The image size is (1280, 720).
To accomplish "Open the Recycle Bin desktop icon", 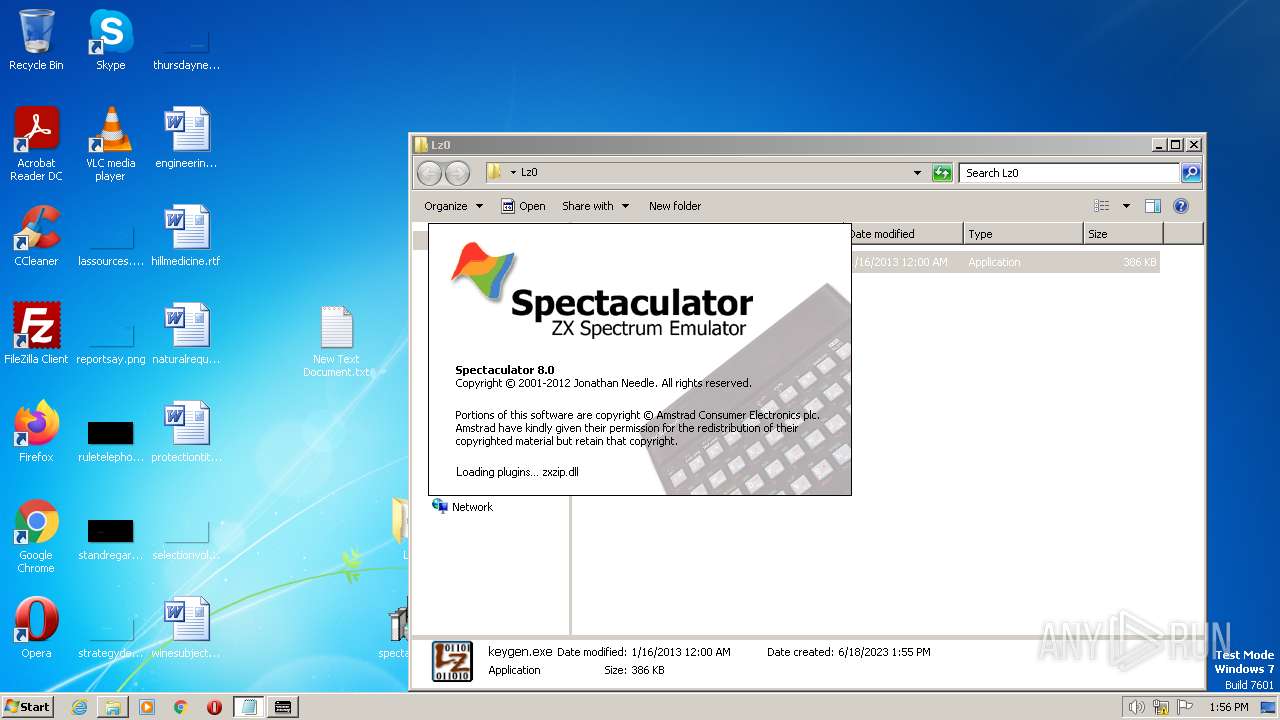I will tap(36, 40).
